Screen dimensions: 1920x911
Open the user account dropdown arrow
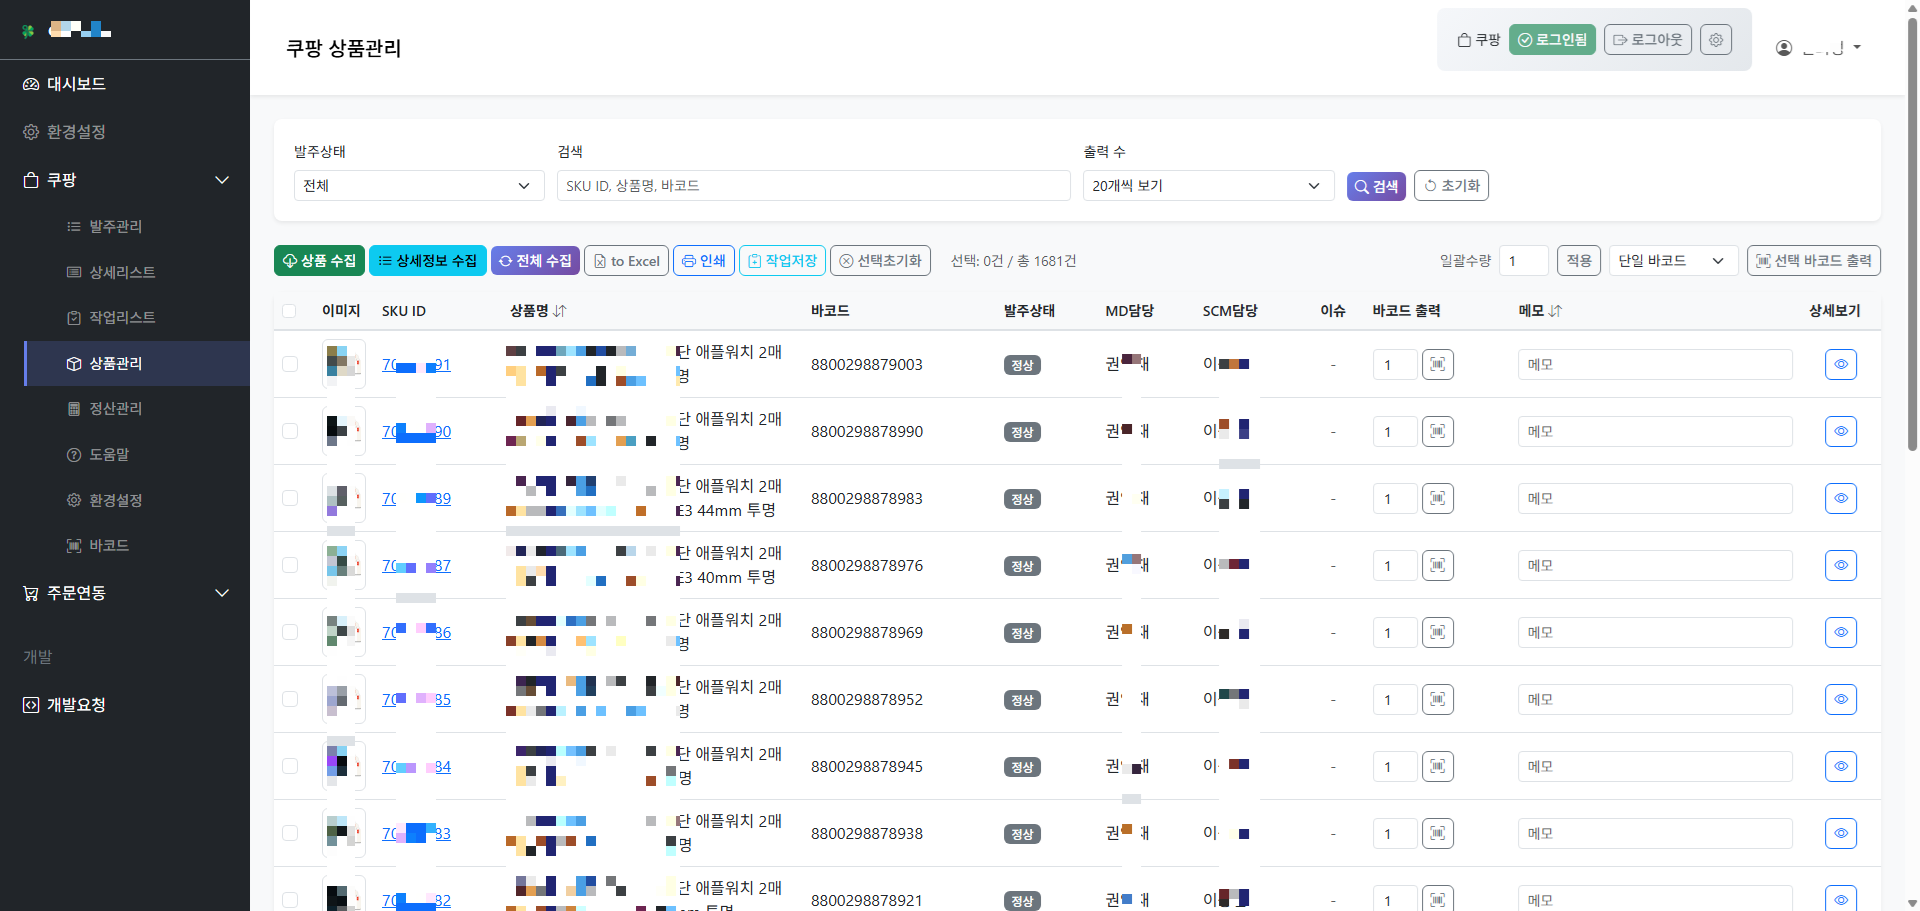click(1857, 47)
